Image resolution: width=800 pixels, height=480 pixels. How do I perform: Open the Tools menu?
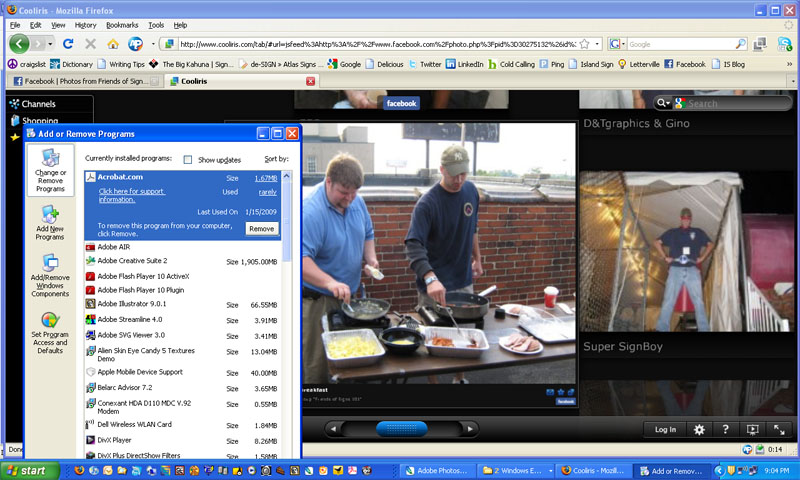(x=156, y=25)
